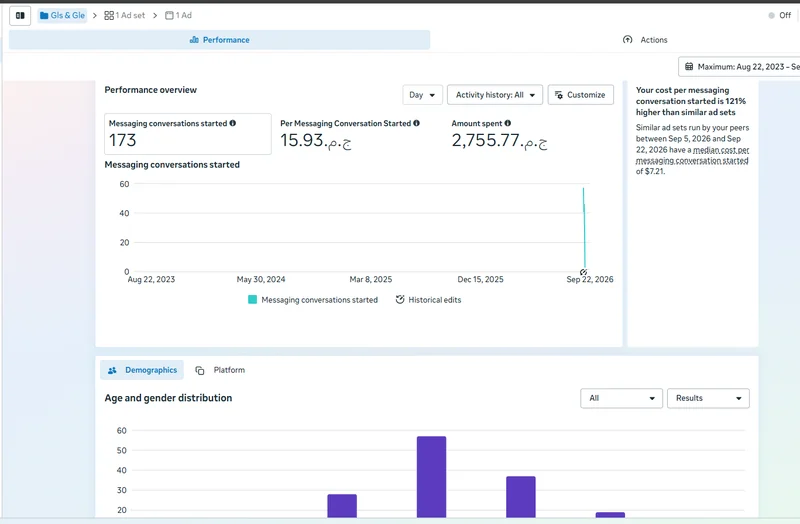The image size is (800, 524).
Task: Click the Sep 22, 2026 axis label
Action: pos(590,279)
